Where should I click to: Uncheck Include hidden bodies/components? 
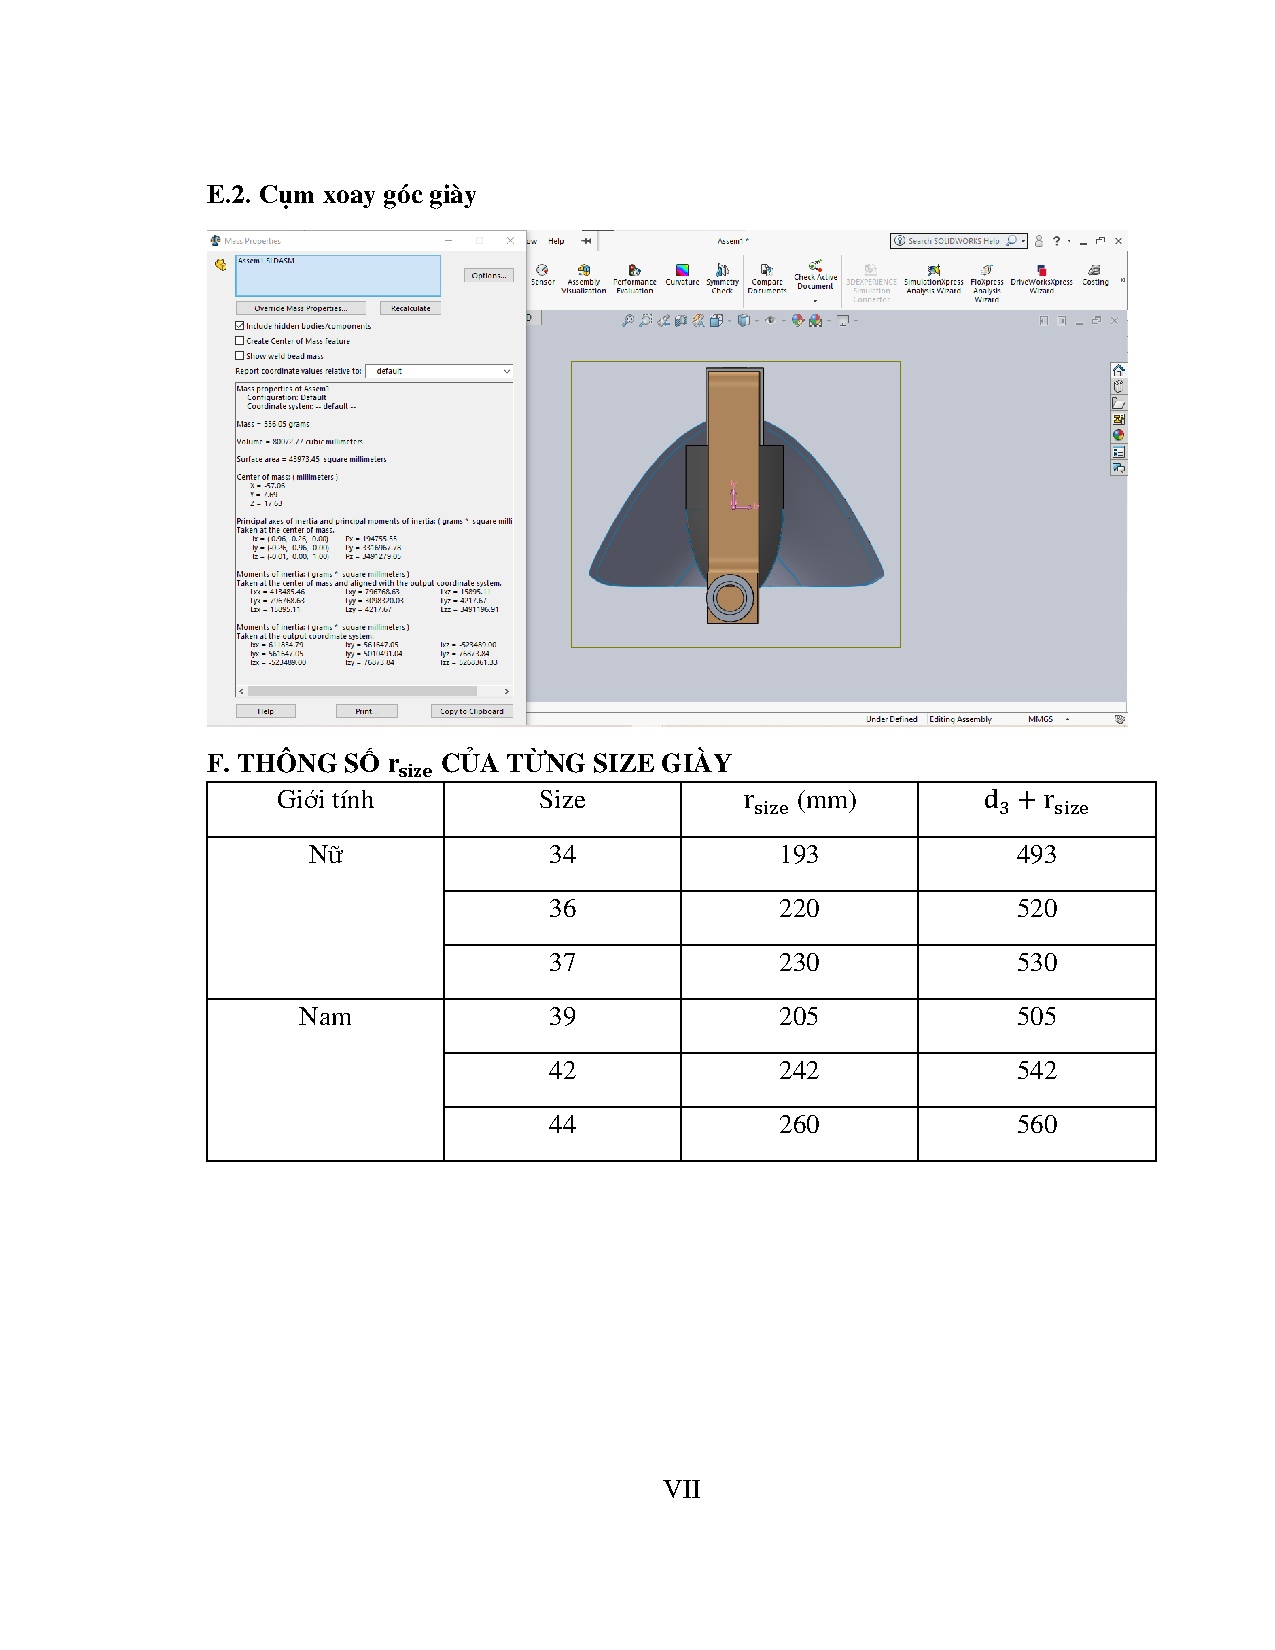click(240, 326)
